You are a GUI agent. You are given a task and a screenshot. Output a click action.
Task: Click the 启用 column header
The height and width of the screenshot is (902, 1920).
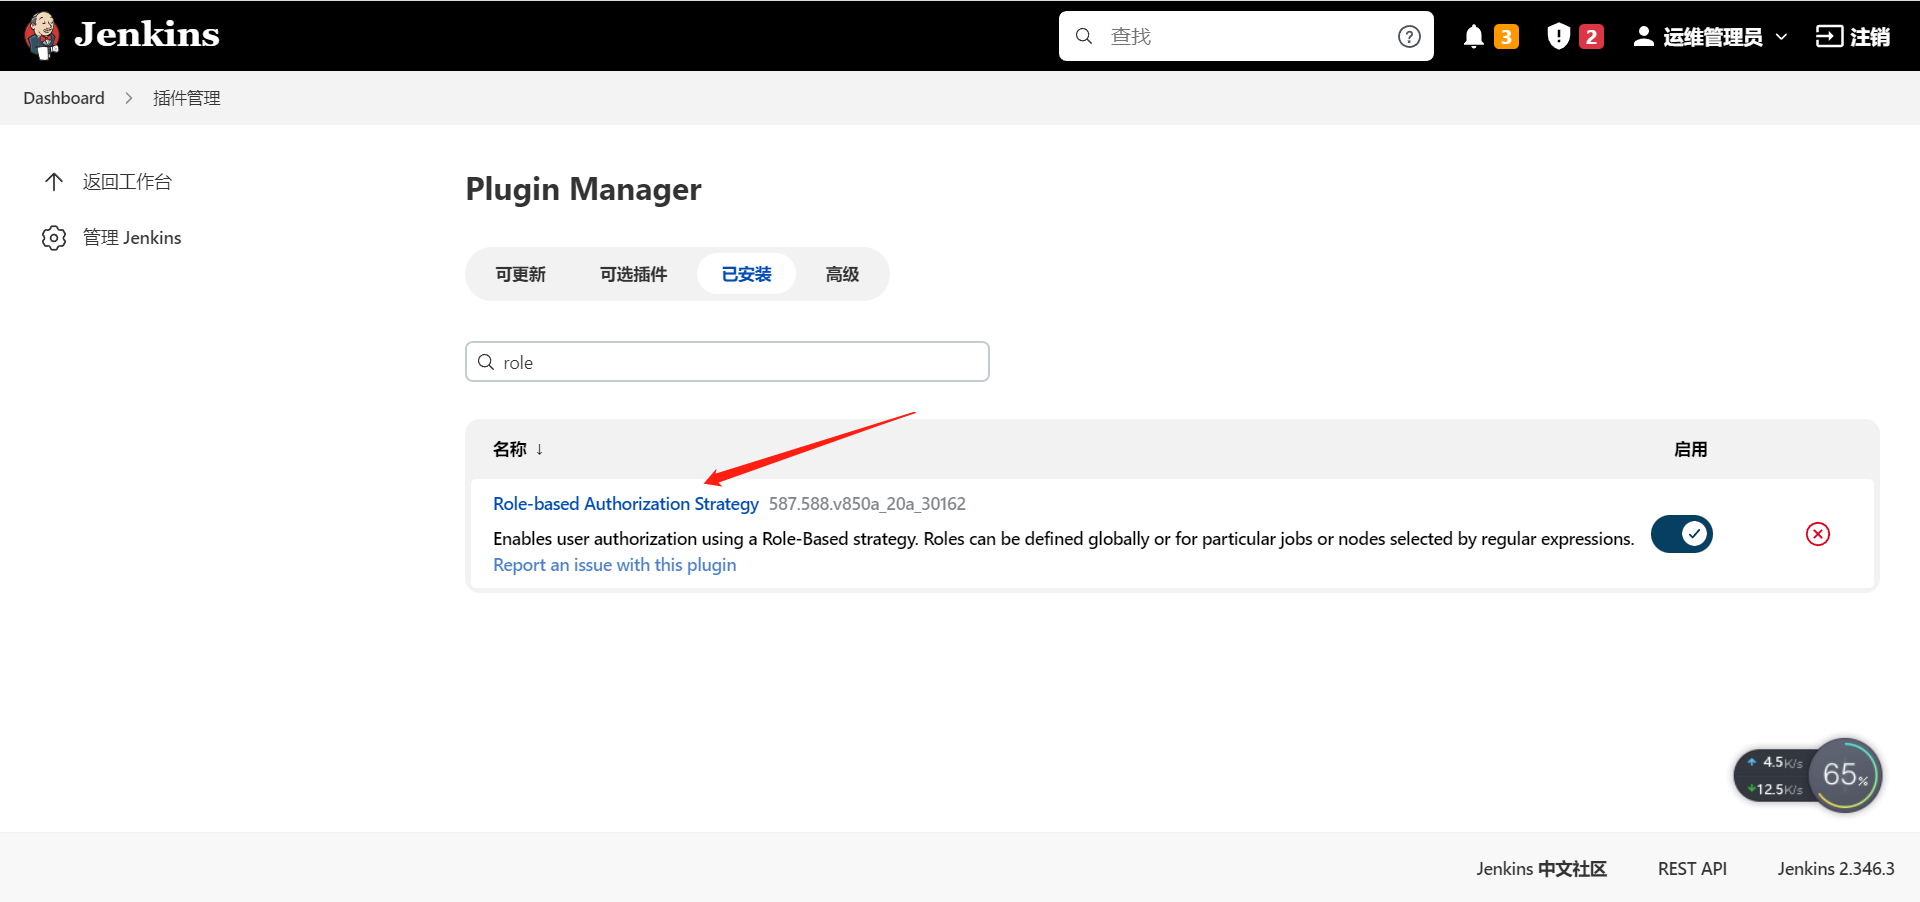1690,449
